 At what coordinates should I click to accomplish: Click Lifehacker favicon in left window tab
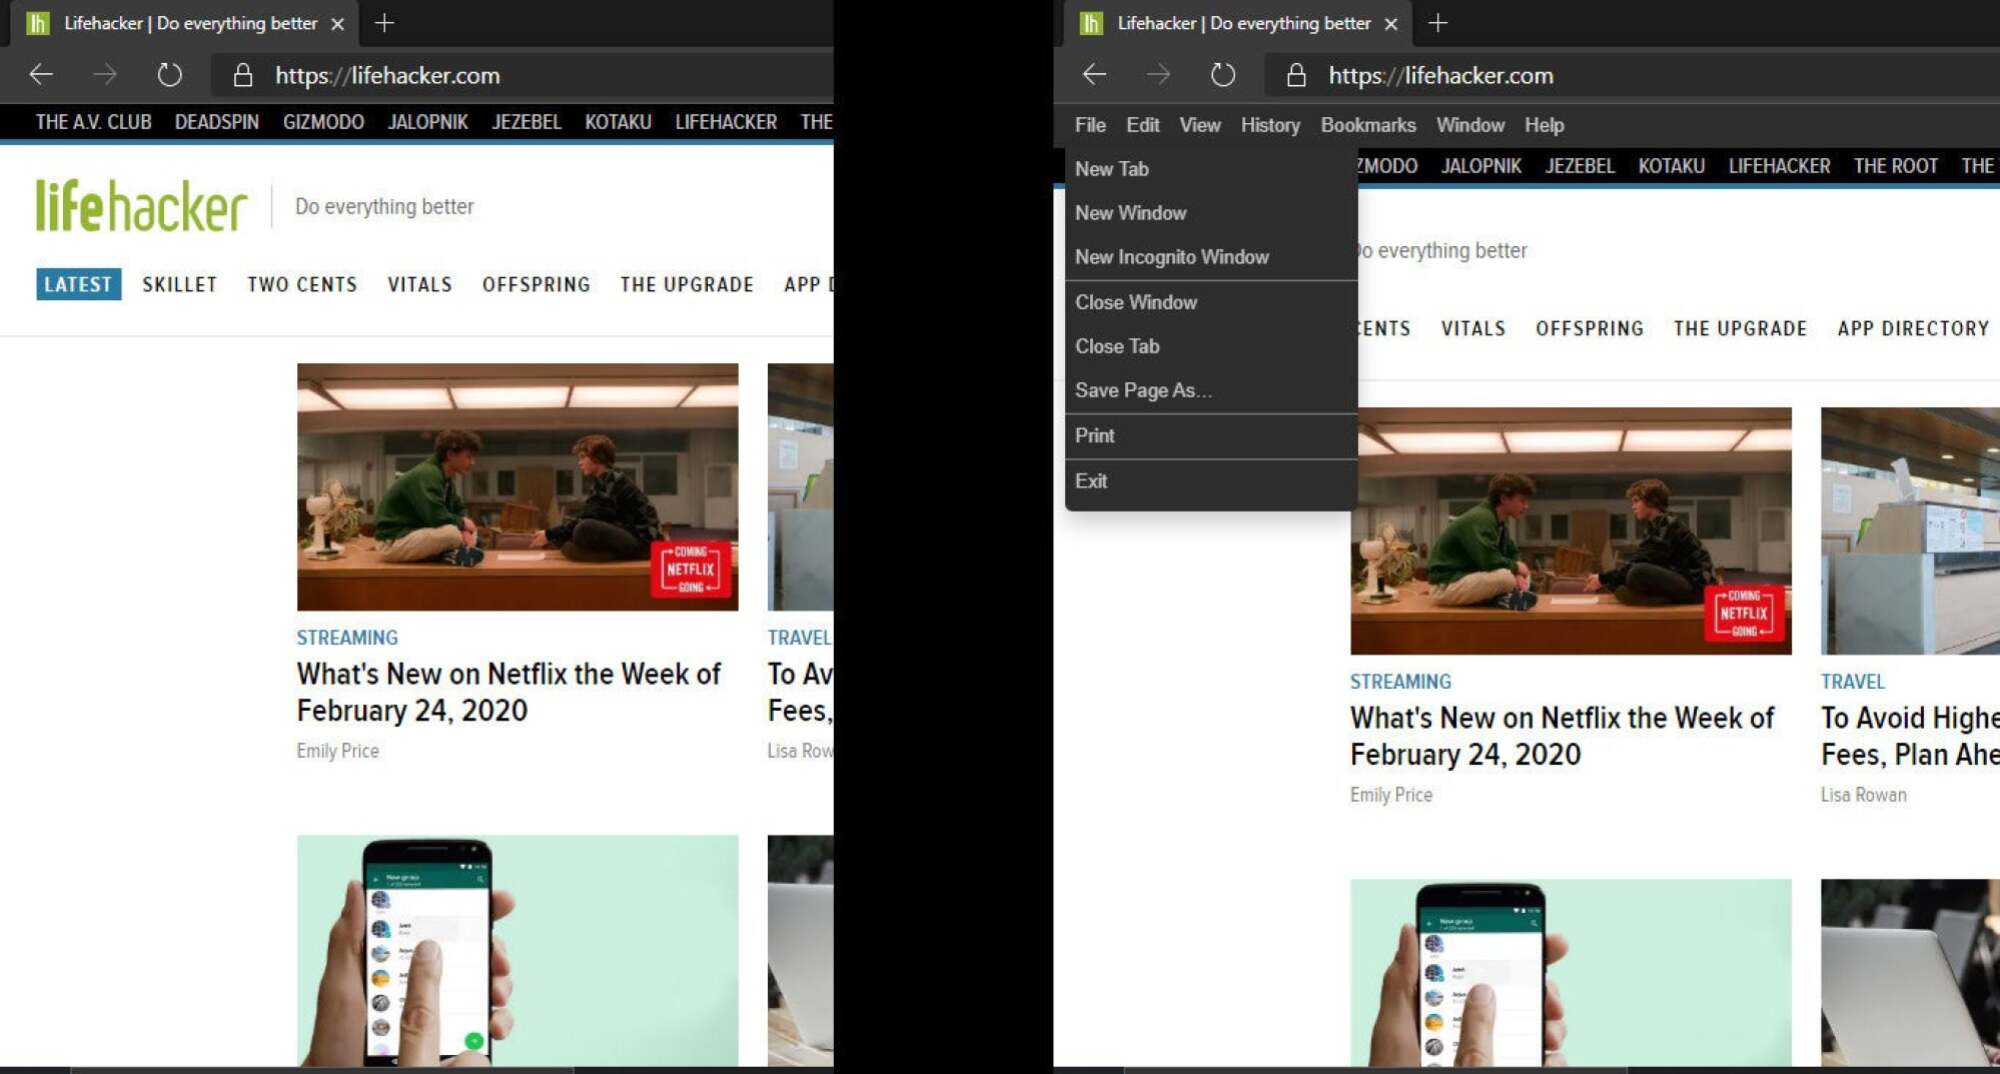(x=38, y=23)
